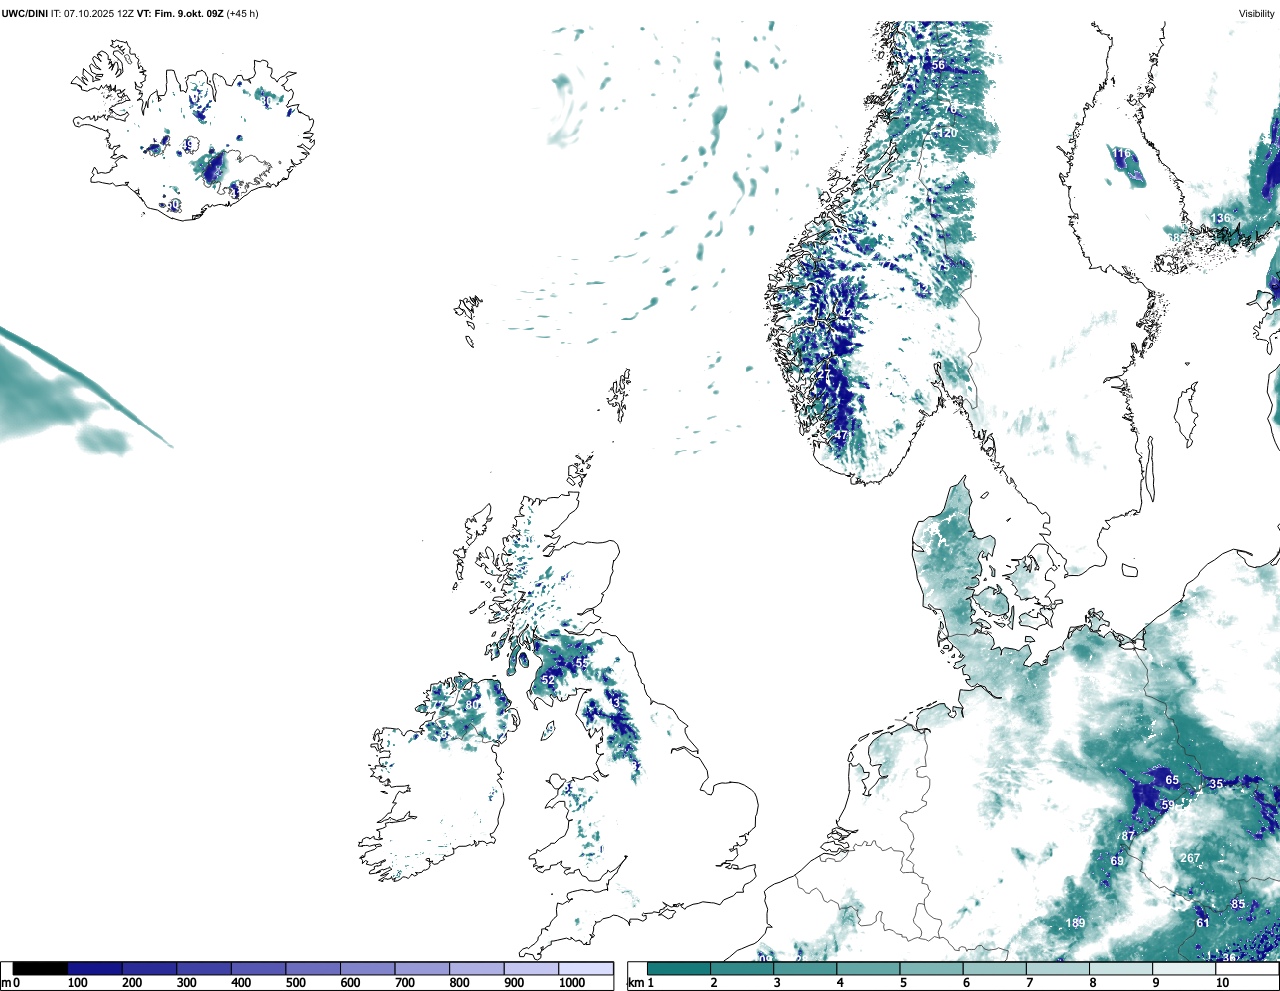Click the 9–10 km palest legend swatch
This screenshot has height=991, width=1280.
(x=1183, y=969)
